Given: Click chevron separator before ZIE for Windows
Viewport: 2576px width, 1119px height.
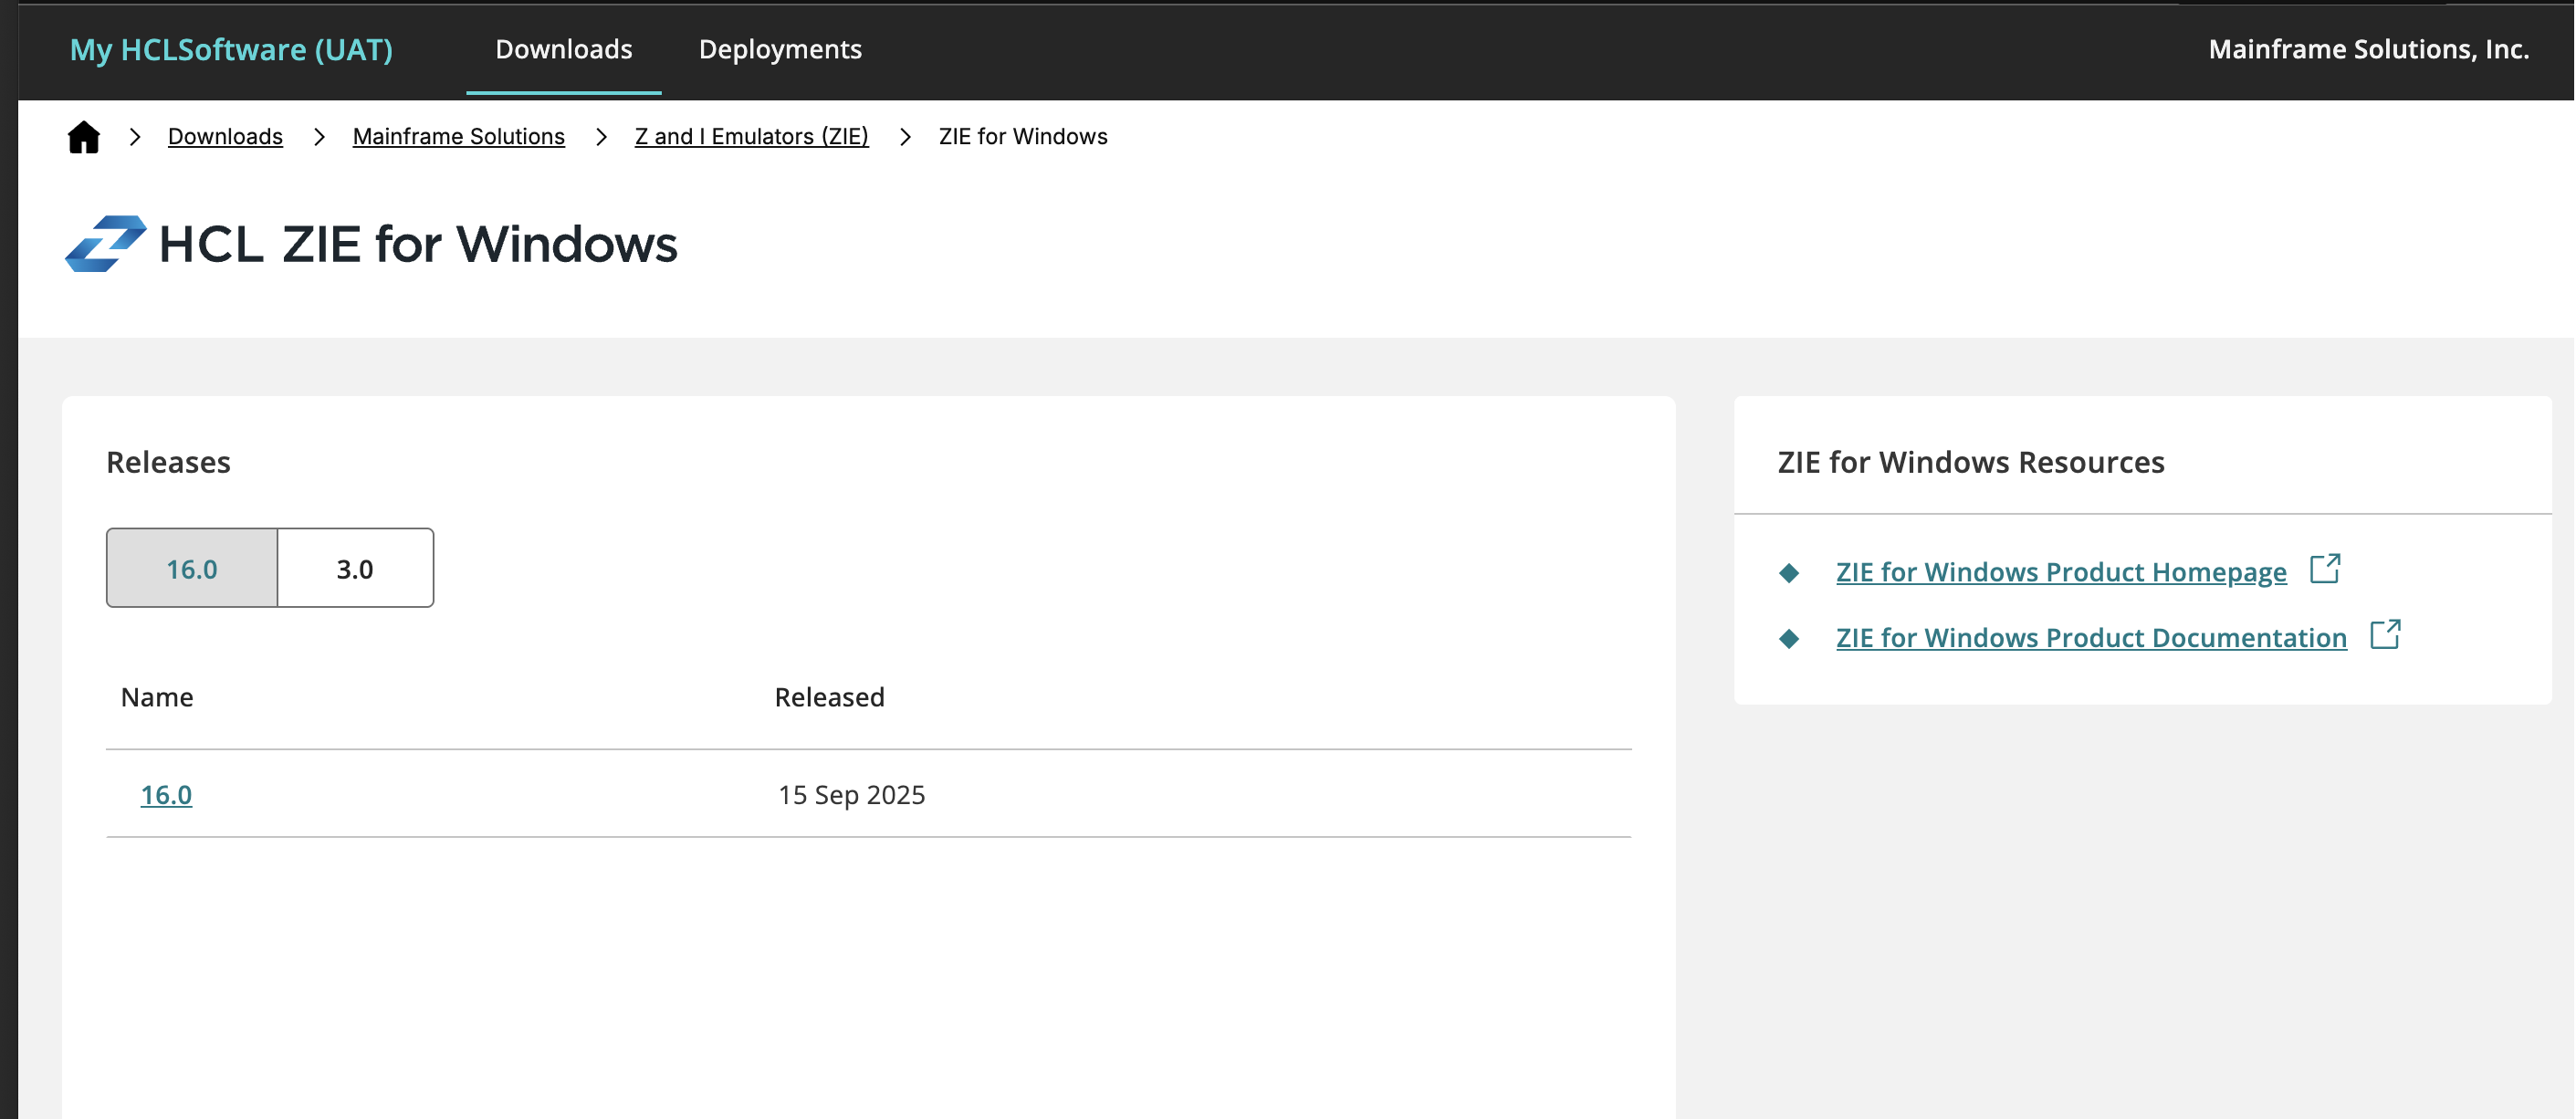Looking at the screenshot, I should coord(904,137).
